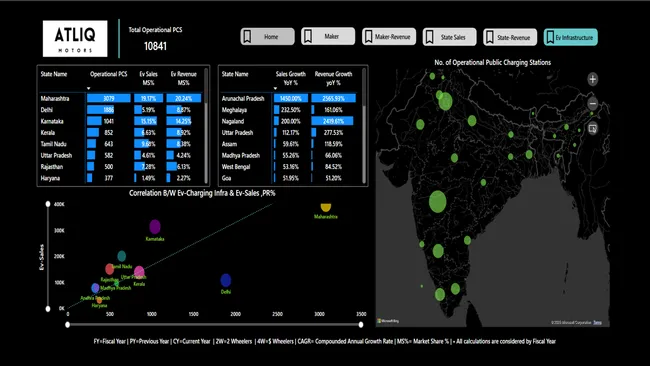The image size is (650, 366).
Task: Select Maharashtra row in left table
Action: coord(121,98)
